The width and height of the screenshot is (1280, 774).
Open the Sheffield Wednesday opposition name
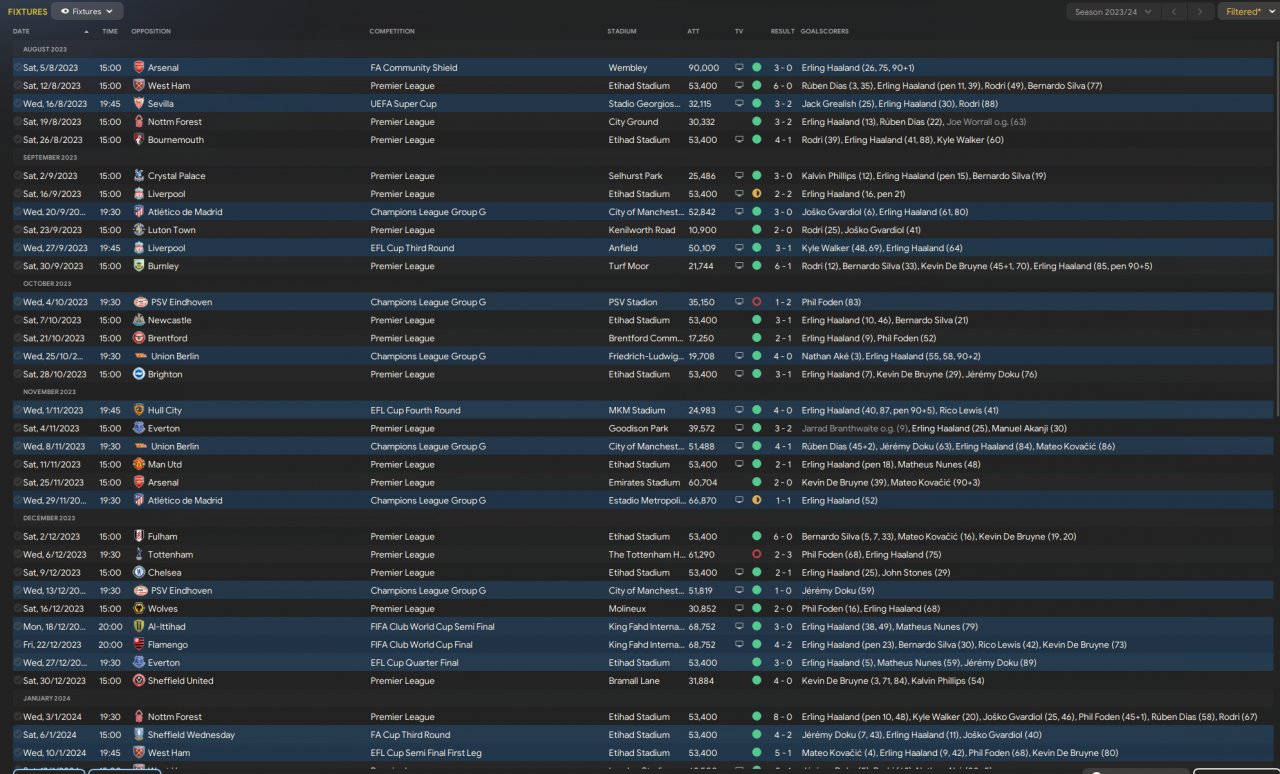pos(191,735)
